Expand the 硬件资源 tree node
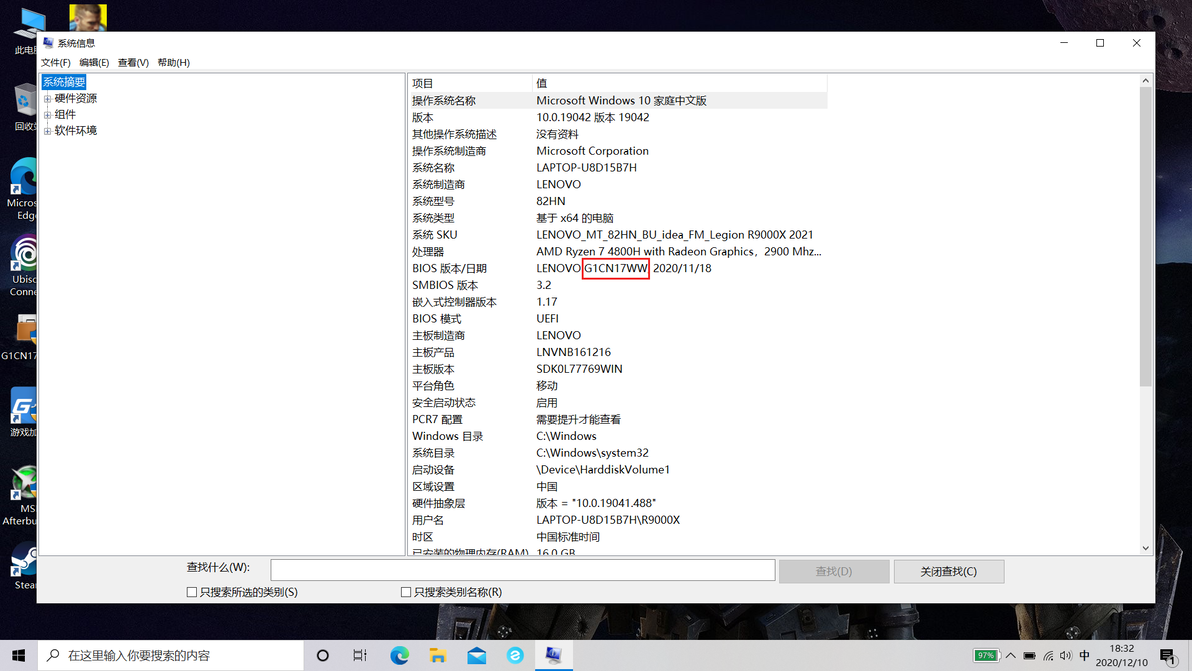This screenshot has width=1192, height=671. tap(48, 99)
